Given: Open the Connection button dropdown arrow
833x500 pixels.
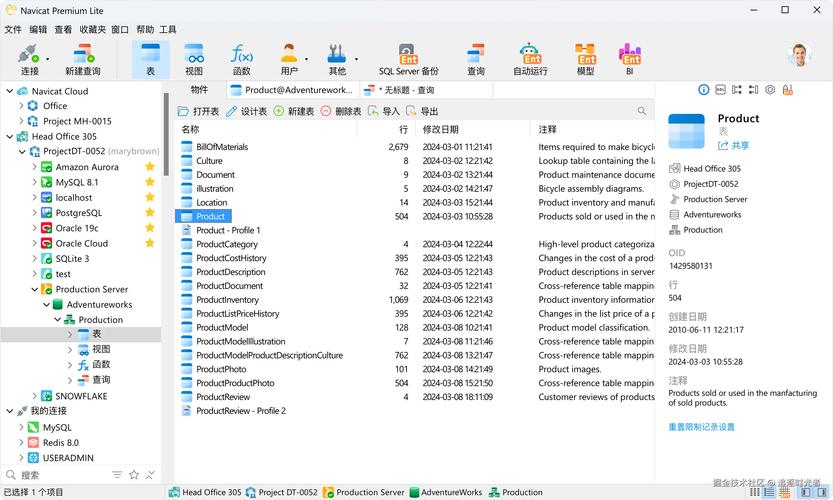Looking at the screenshot, I should click(47, 59).
